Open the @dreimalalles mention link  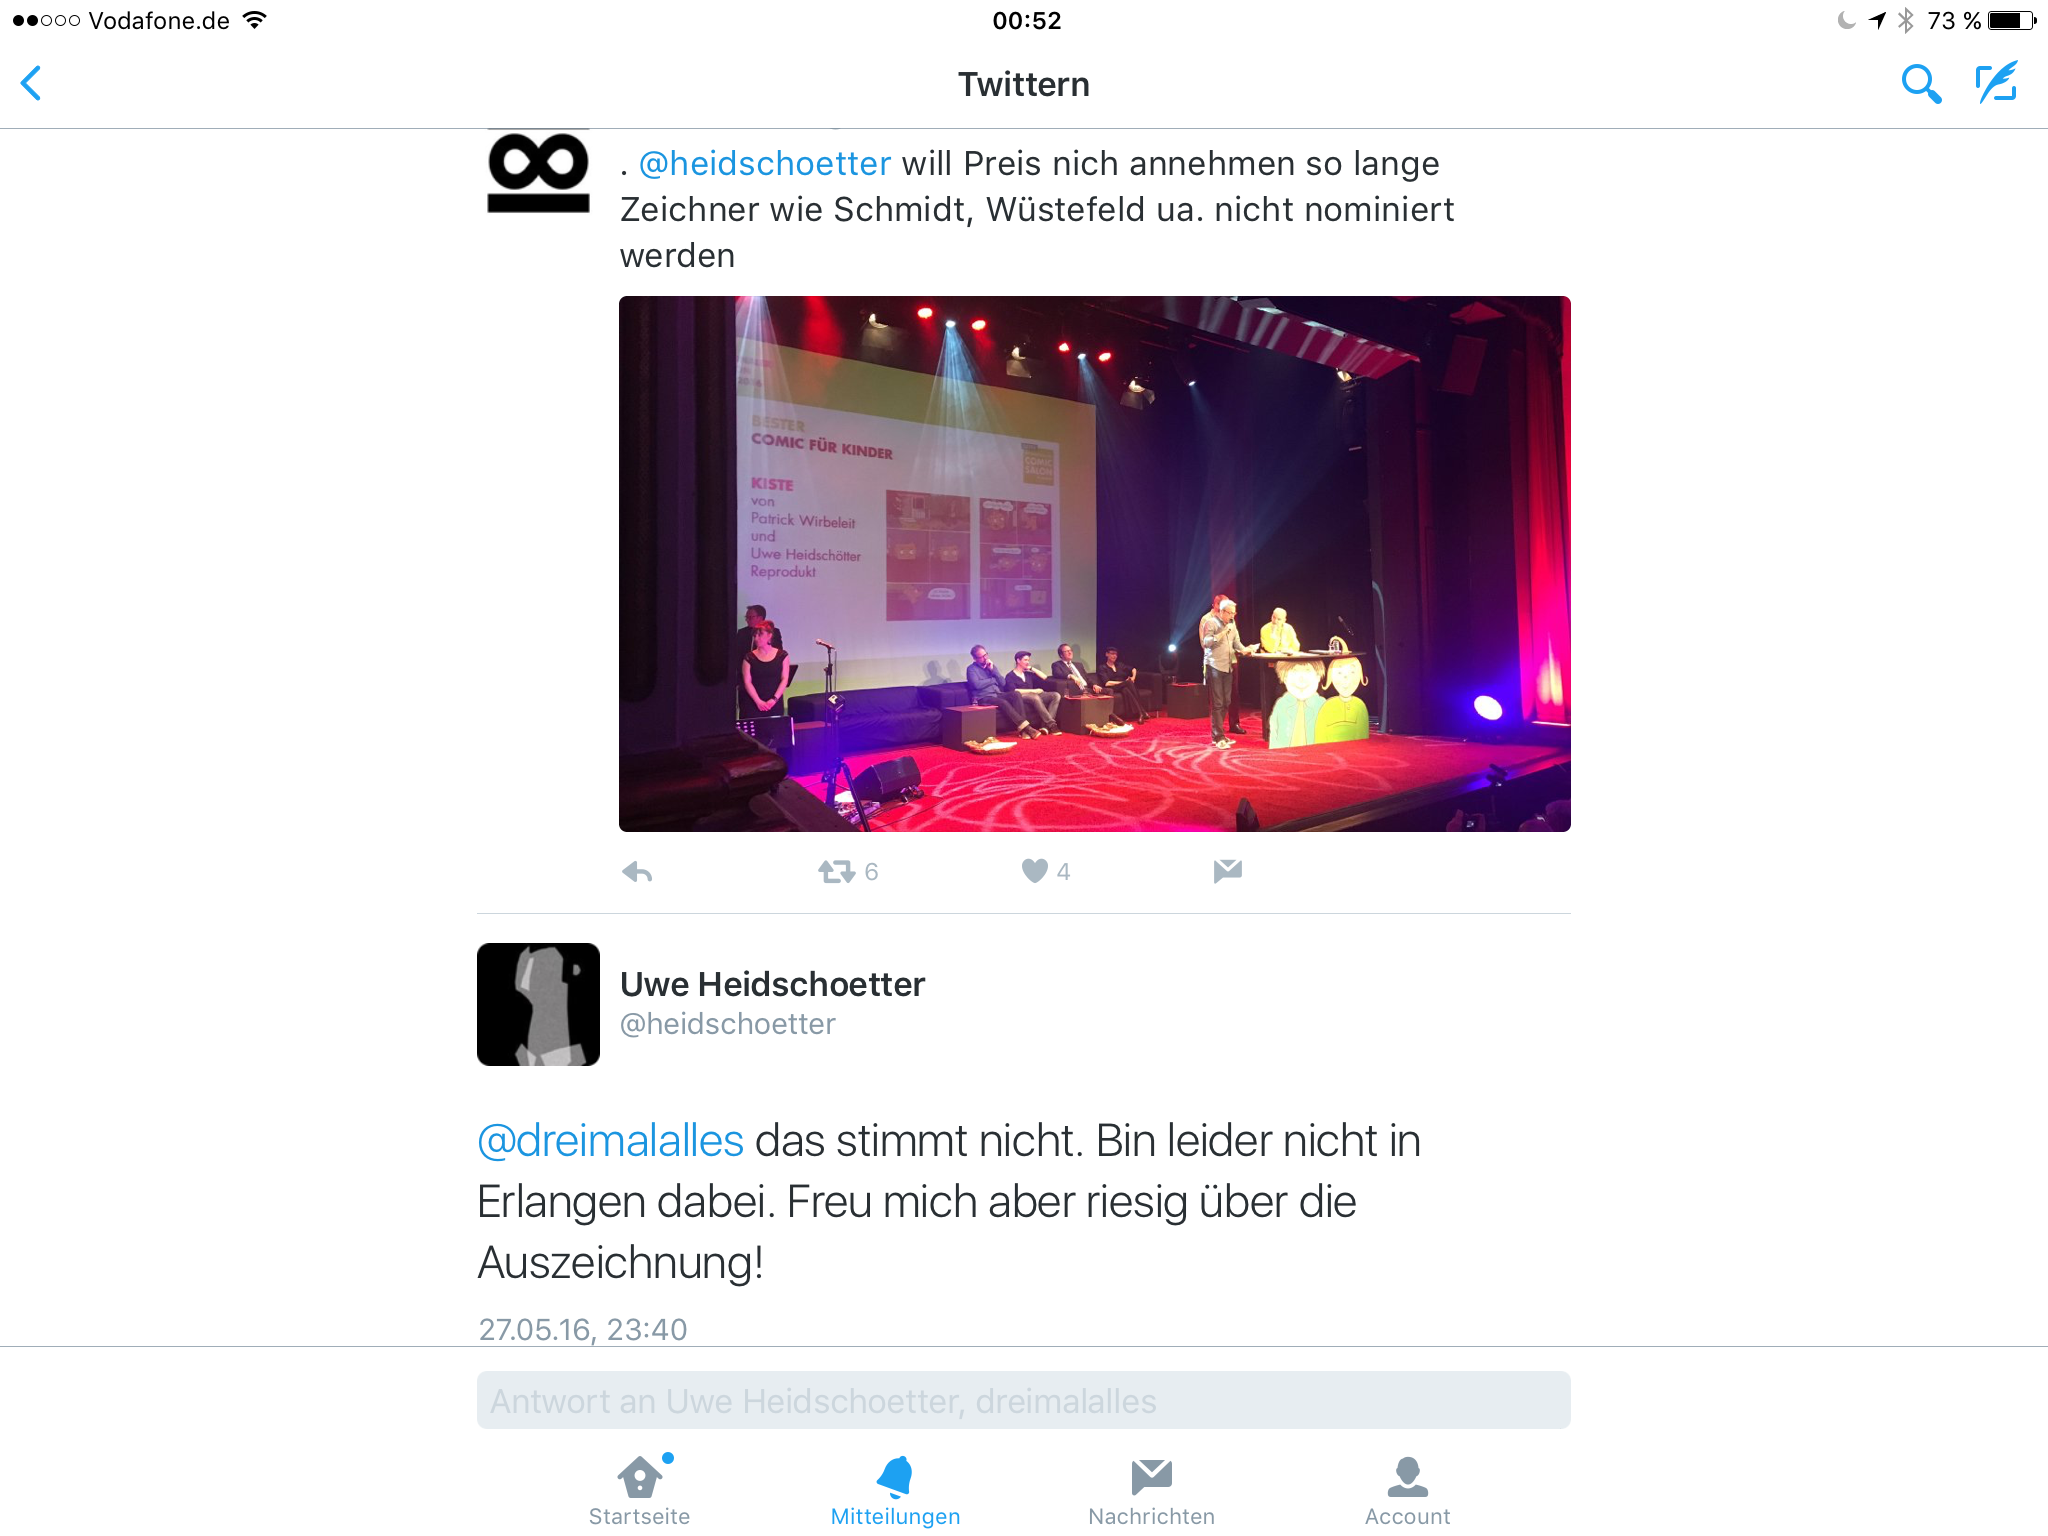click(x=610, y=1141)
